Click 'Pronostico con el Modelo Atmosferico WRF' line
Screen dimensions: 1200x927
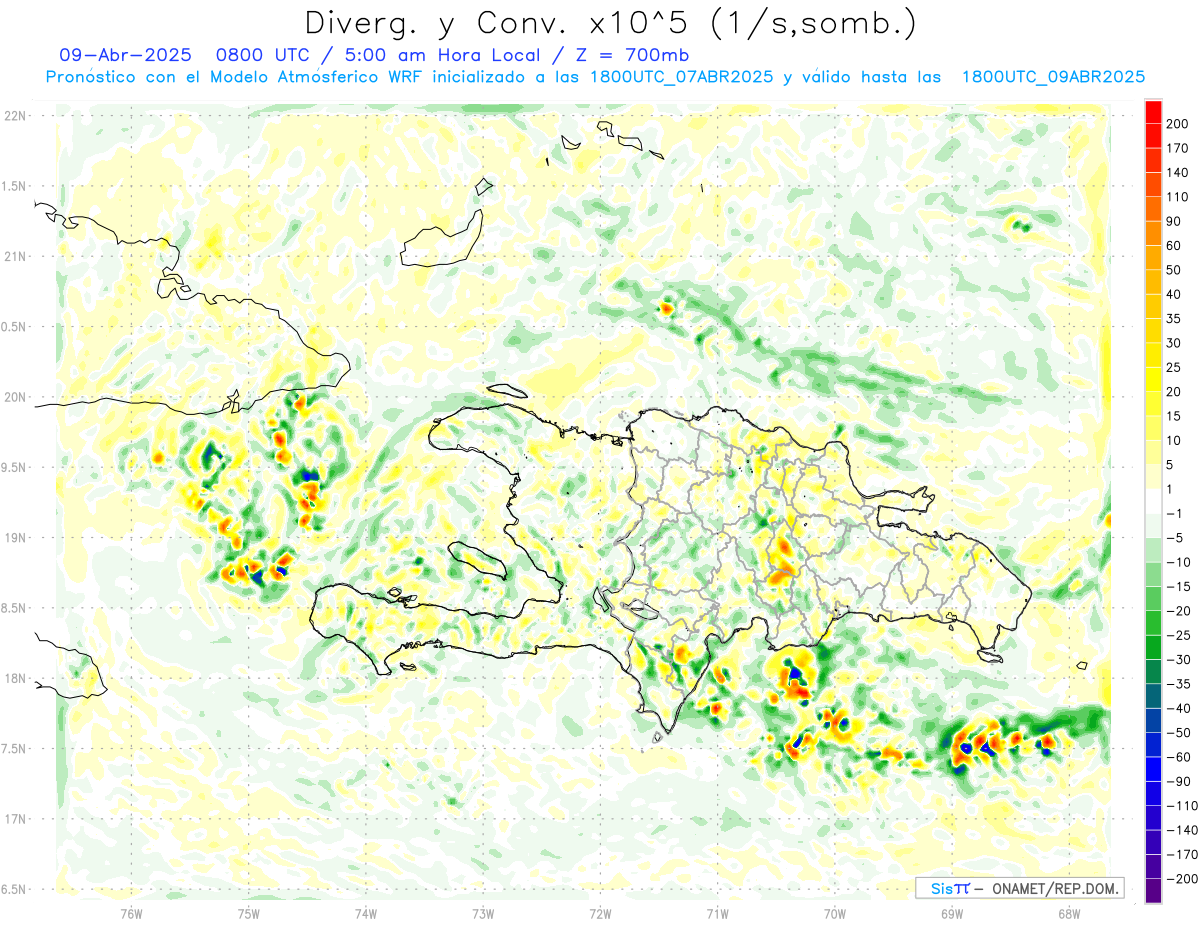click(595, 77)
